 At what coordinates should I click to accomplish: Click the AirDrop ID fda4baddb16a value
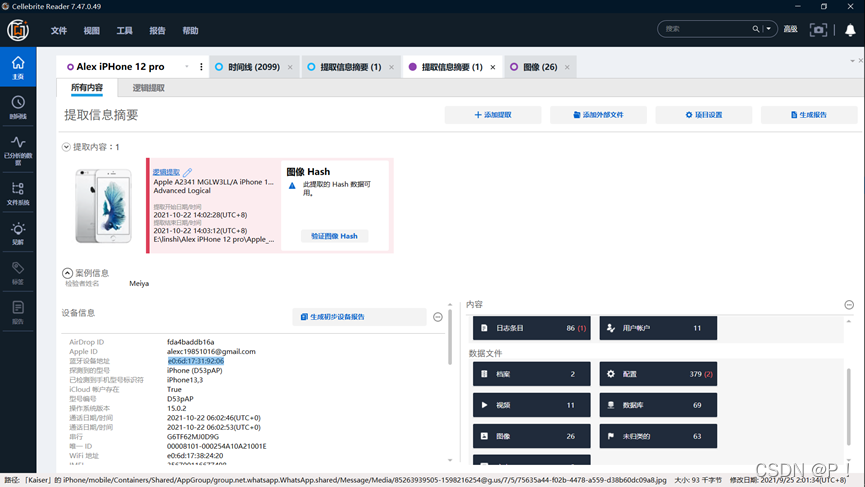191,342
